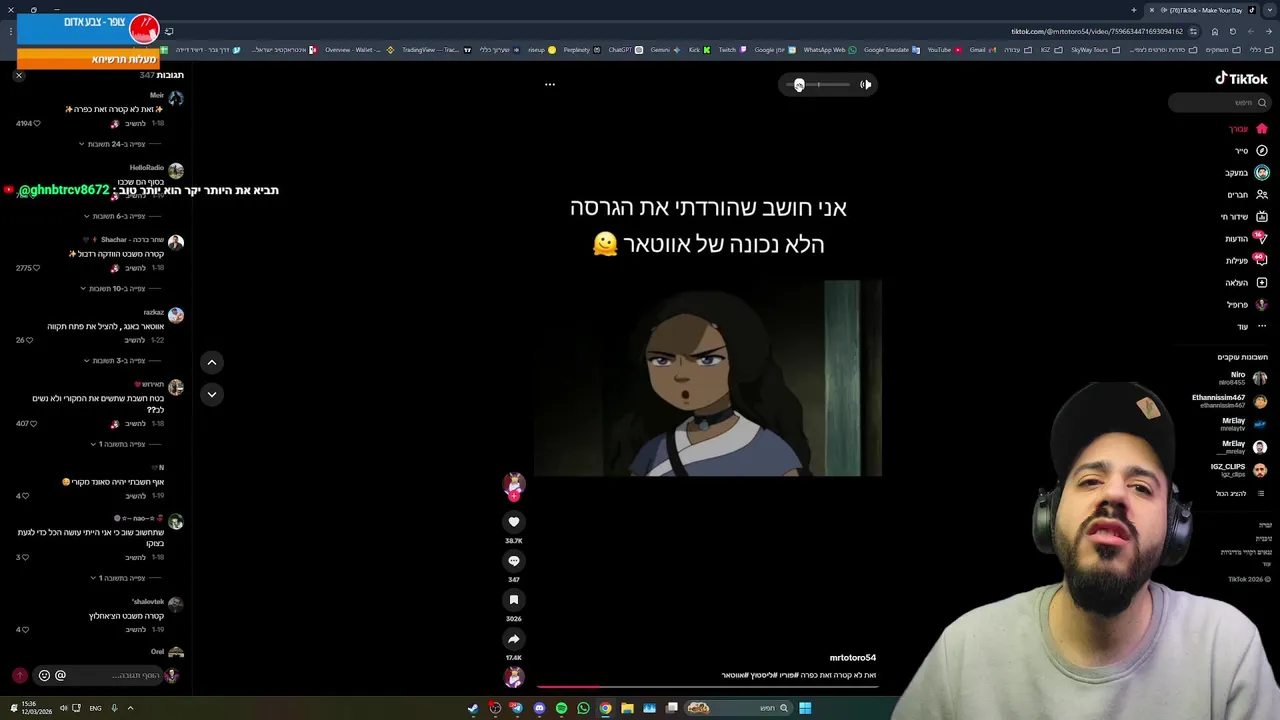The image size is (1280, 720).
Task: Like shalevtek's comment with 4 likes
Action: [x=26, y=630]
